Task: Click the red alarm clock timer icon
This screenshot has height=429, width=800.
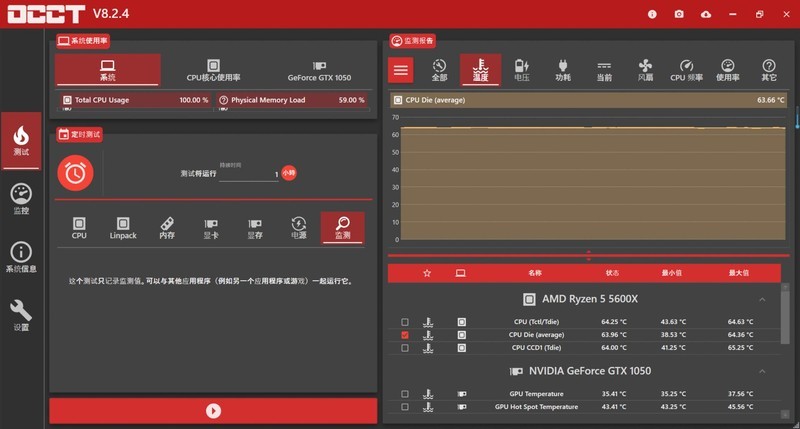Action: 75,173
